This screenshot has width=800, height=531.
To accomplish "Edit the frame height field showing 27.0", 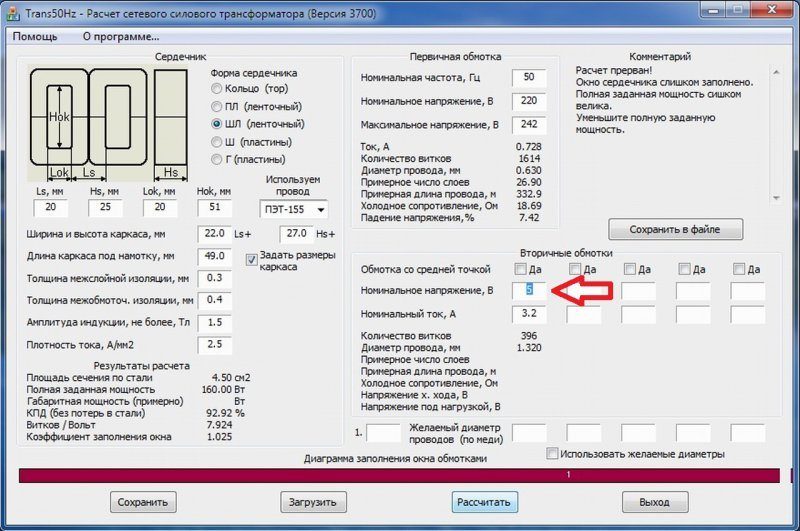I will [x=296, y=234].
